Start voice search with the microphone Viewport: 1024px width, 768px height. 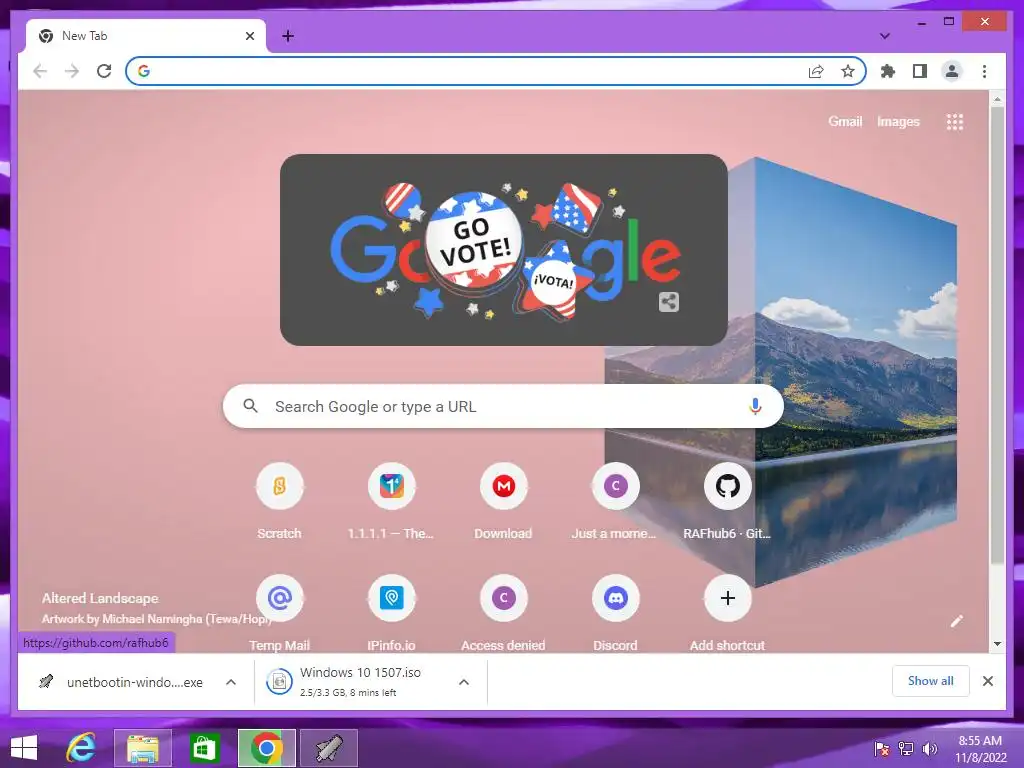755,406
